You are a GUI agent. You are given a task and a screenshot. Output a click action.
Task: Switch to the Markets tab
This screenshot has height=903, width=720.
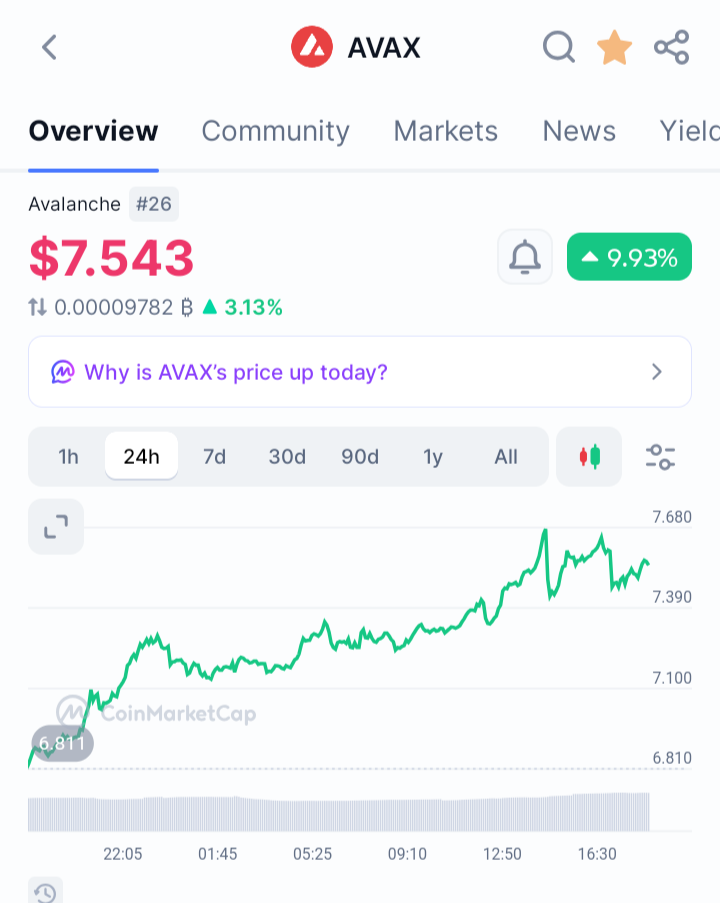tap(445, 131)
